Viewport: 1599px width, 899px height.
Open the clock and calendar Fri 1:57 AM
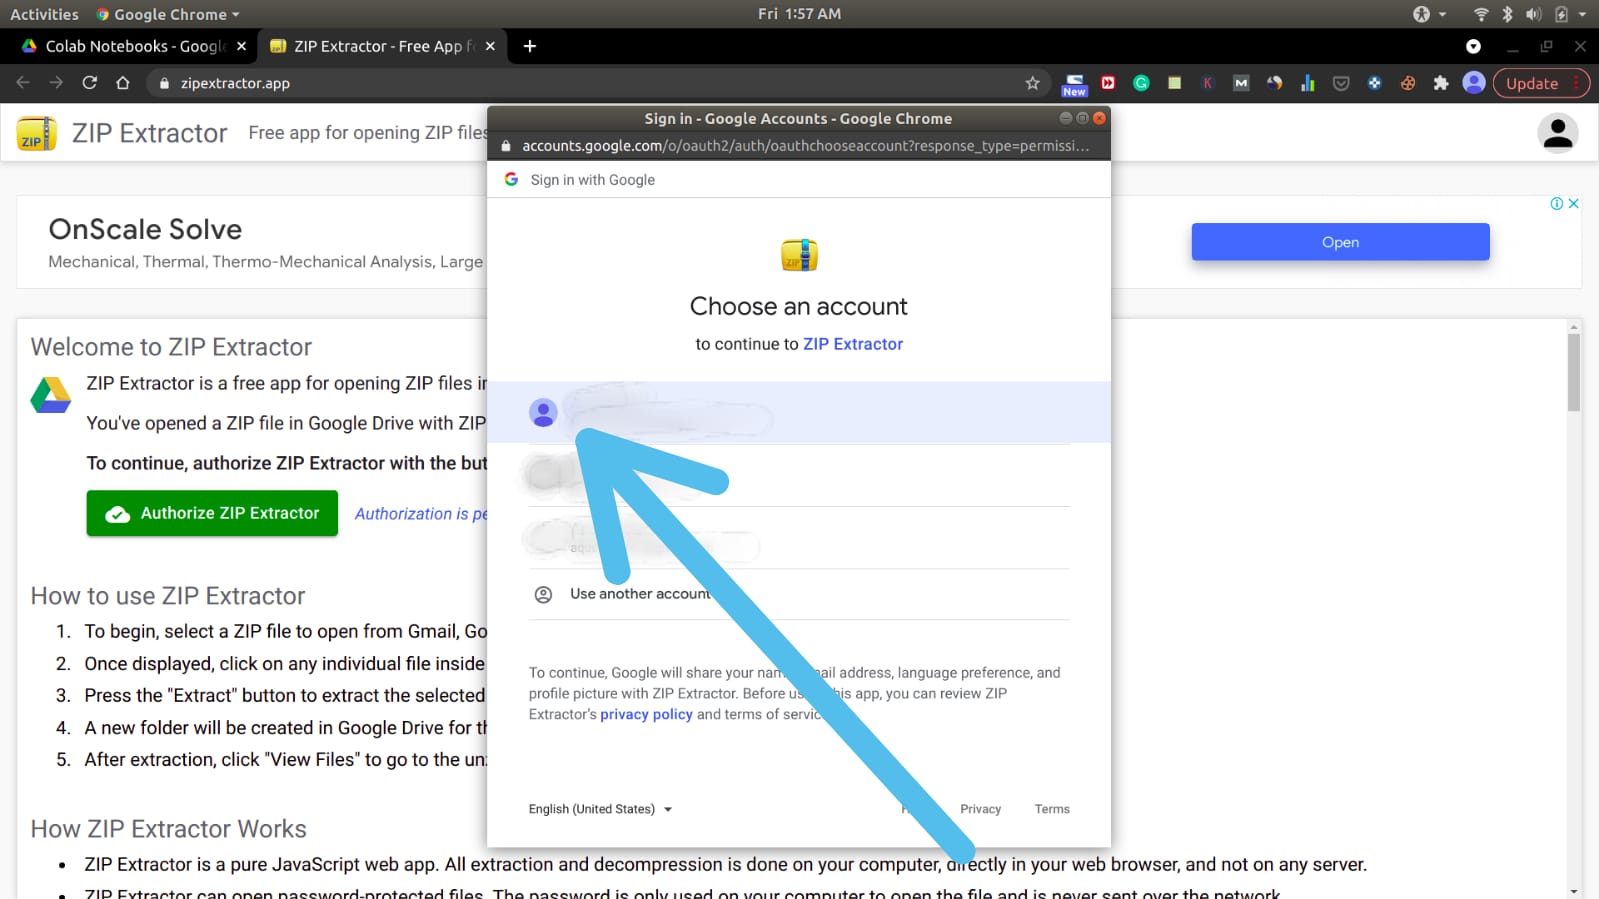799,14
